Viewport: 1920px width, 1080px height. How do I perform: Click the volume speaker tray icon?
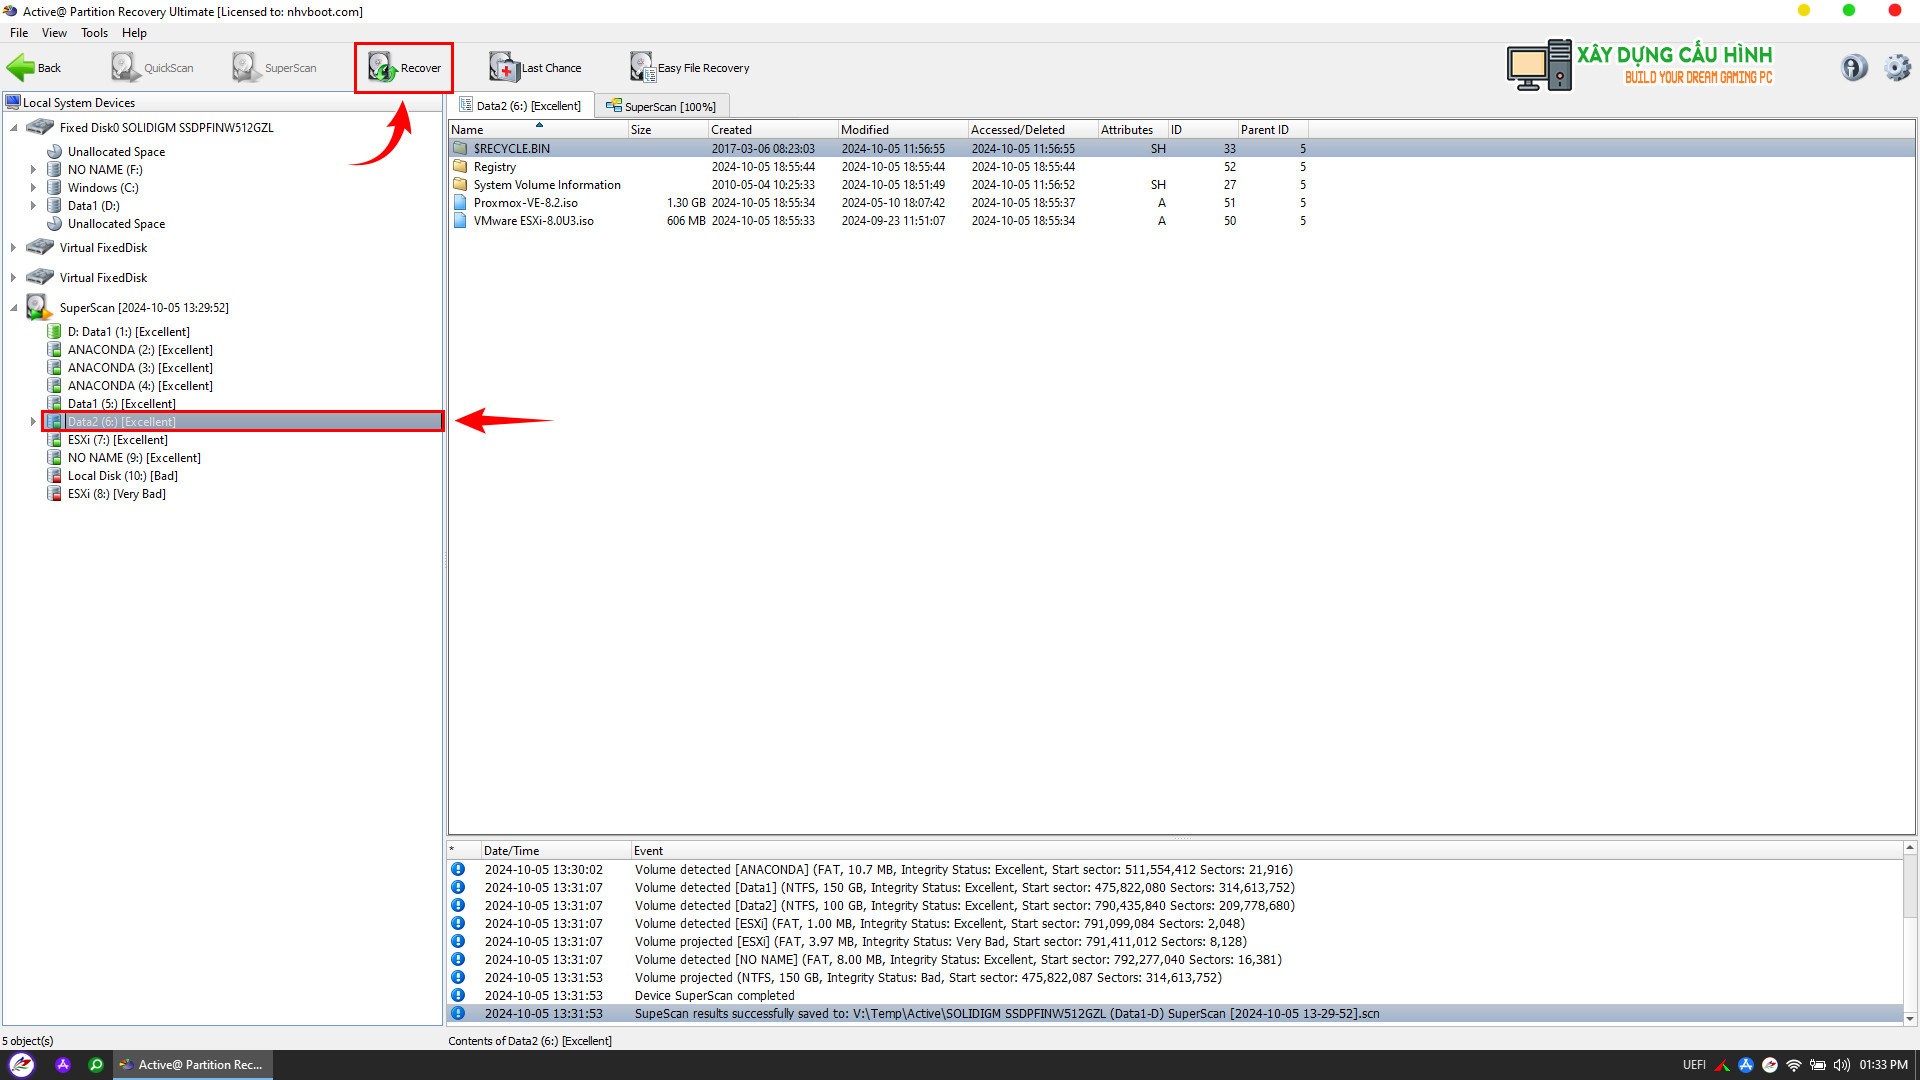1841,1065
